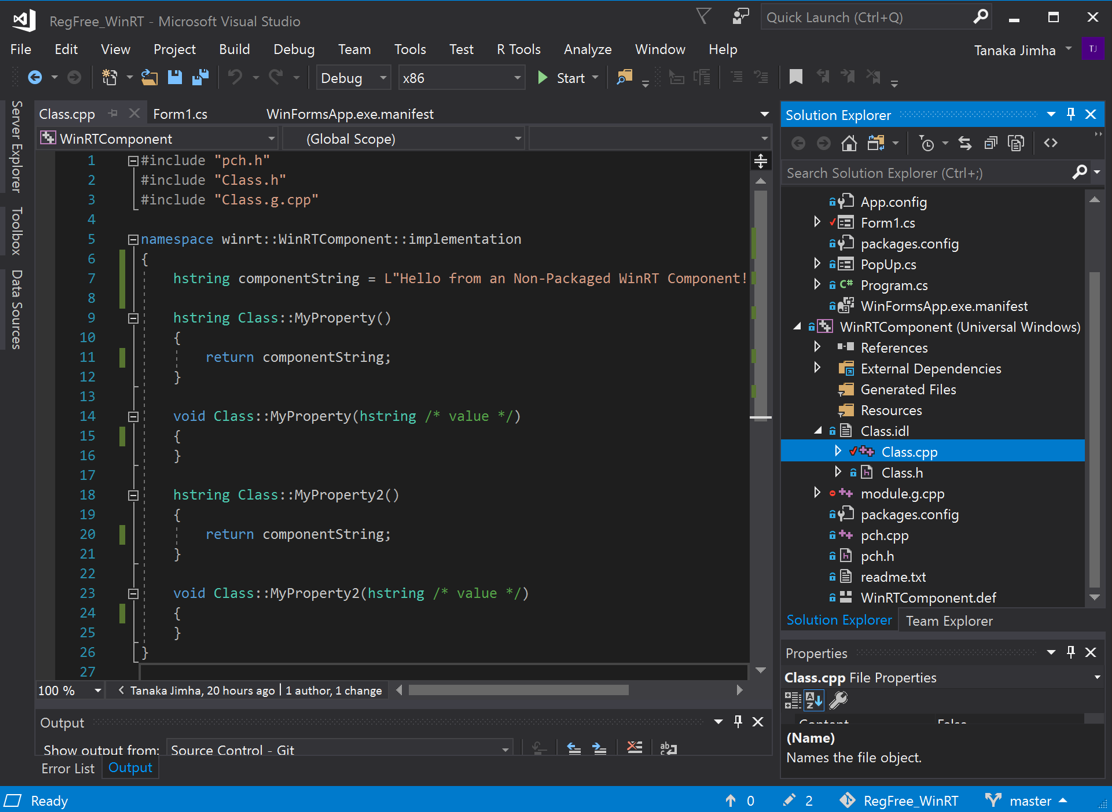
Task: Click the Save All toolbar icon
Action: point(200,78)
